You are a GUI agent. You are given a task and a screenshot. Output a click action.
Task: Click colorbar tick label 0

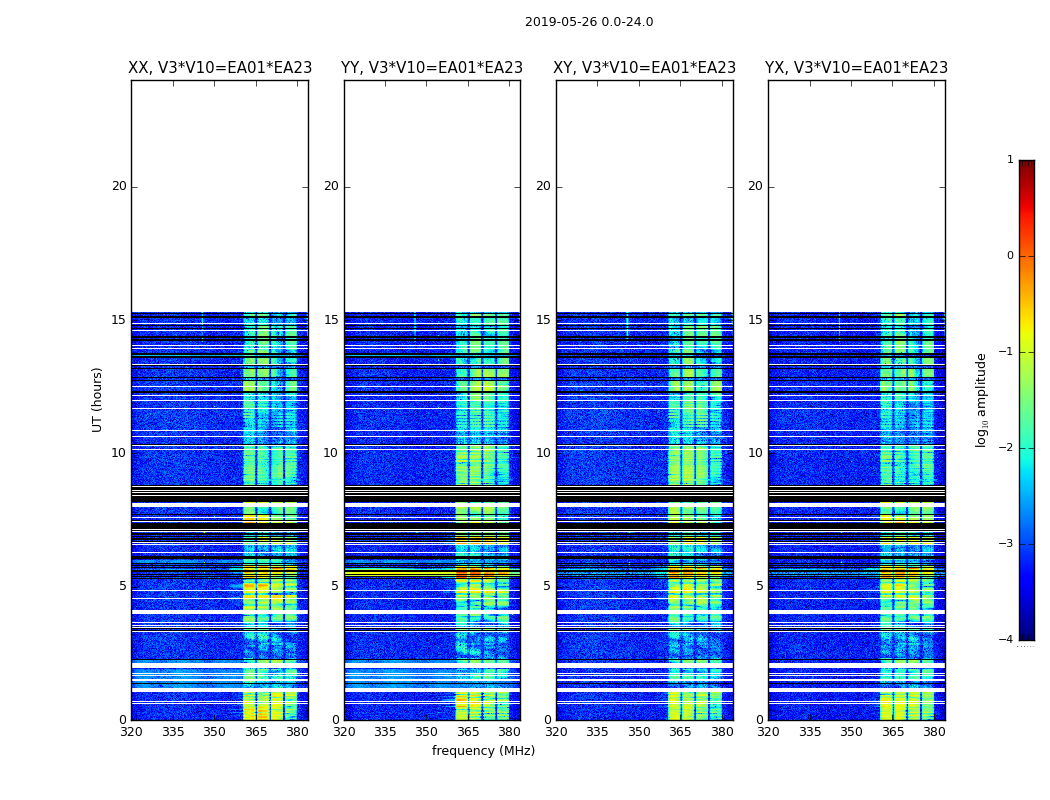pos(1010,256)
